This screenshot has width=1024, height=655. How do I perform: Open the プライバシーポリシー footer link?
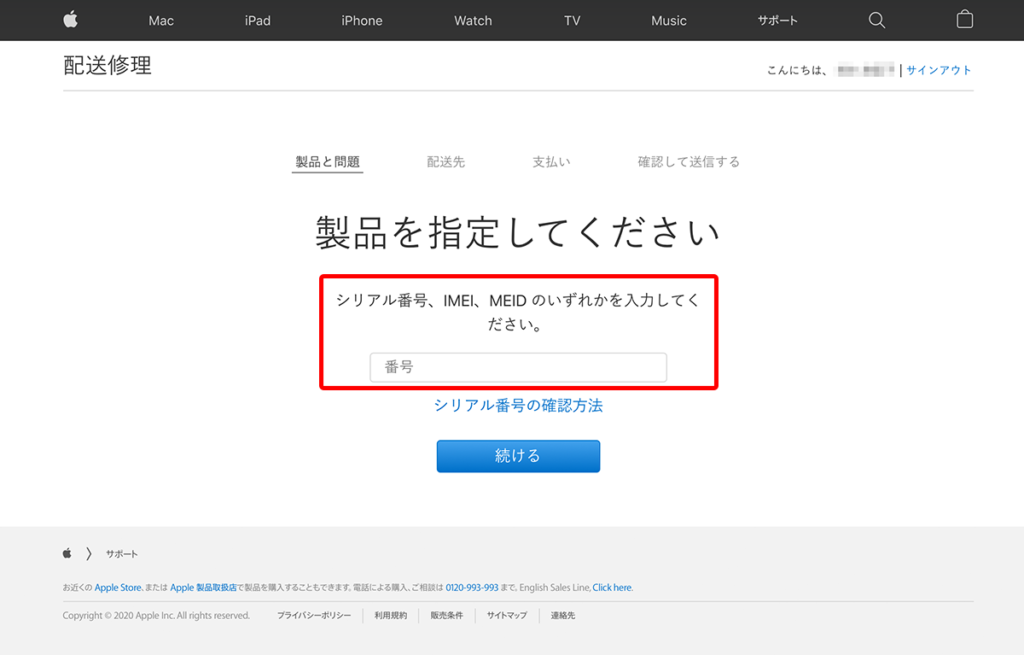(x=313, y=615)
